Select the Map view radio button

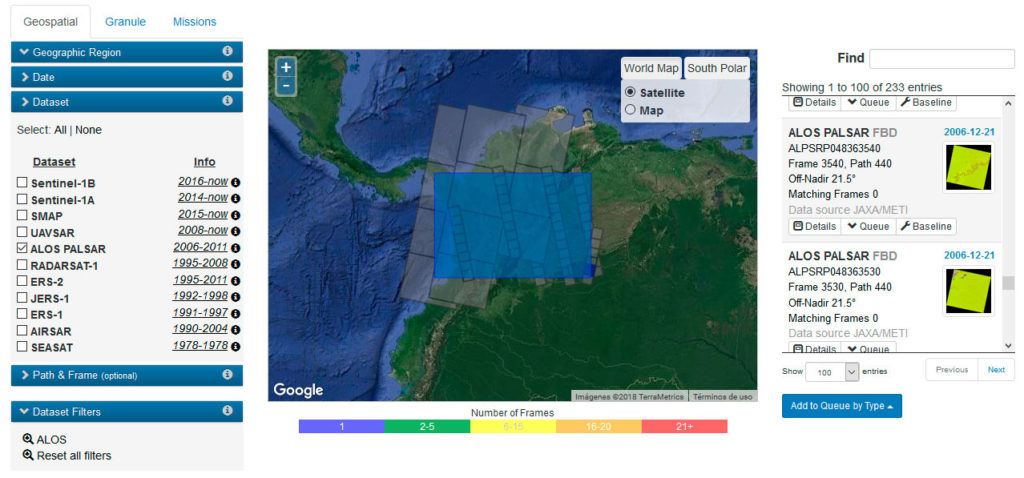(630, 110)
